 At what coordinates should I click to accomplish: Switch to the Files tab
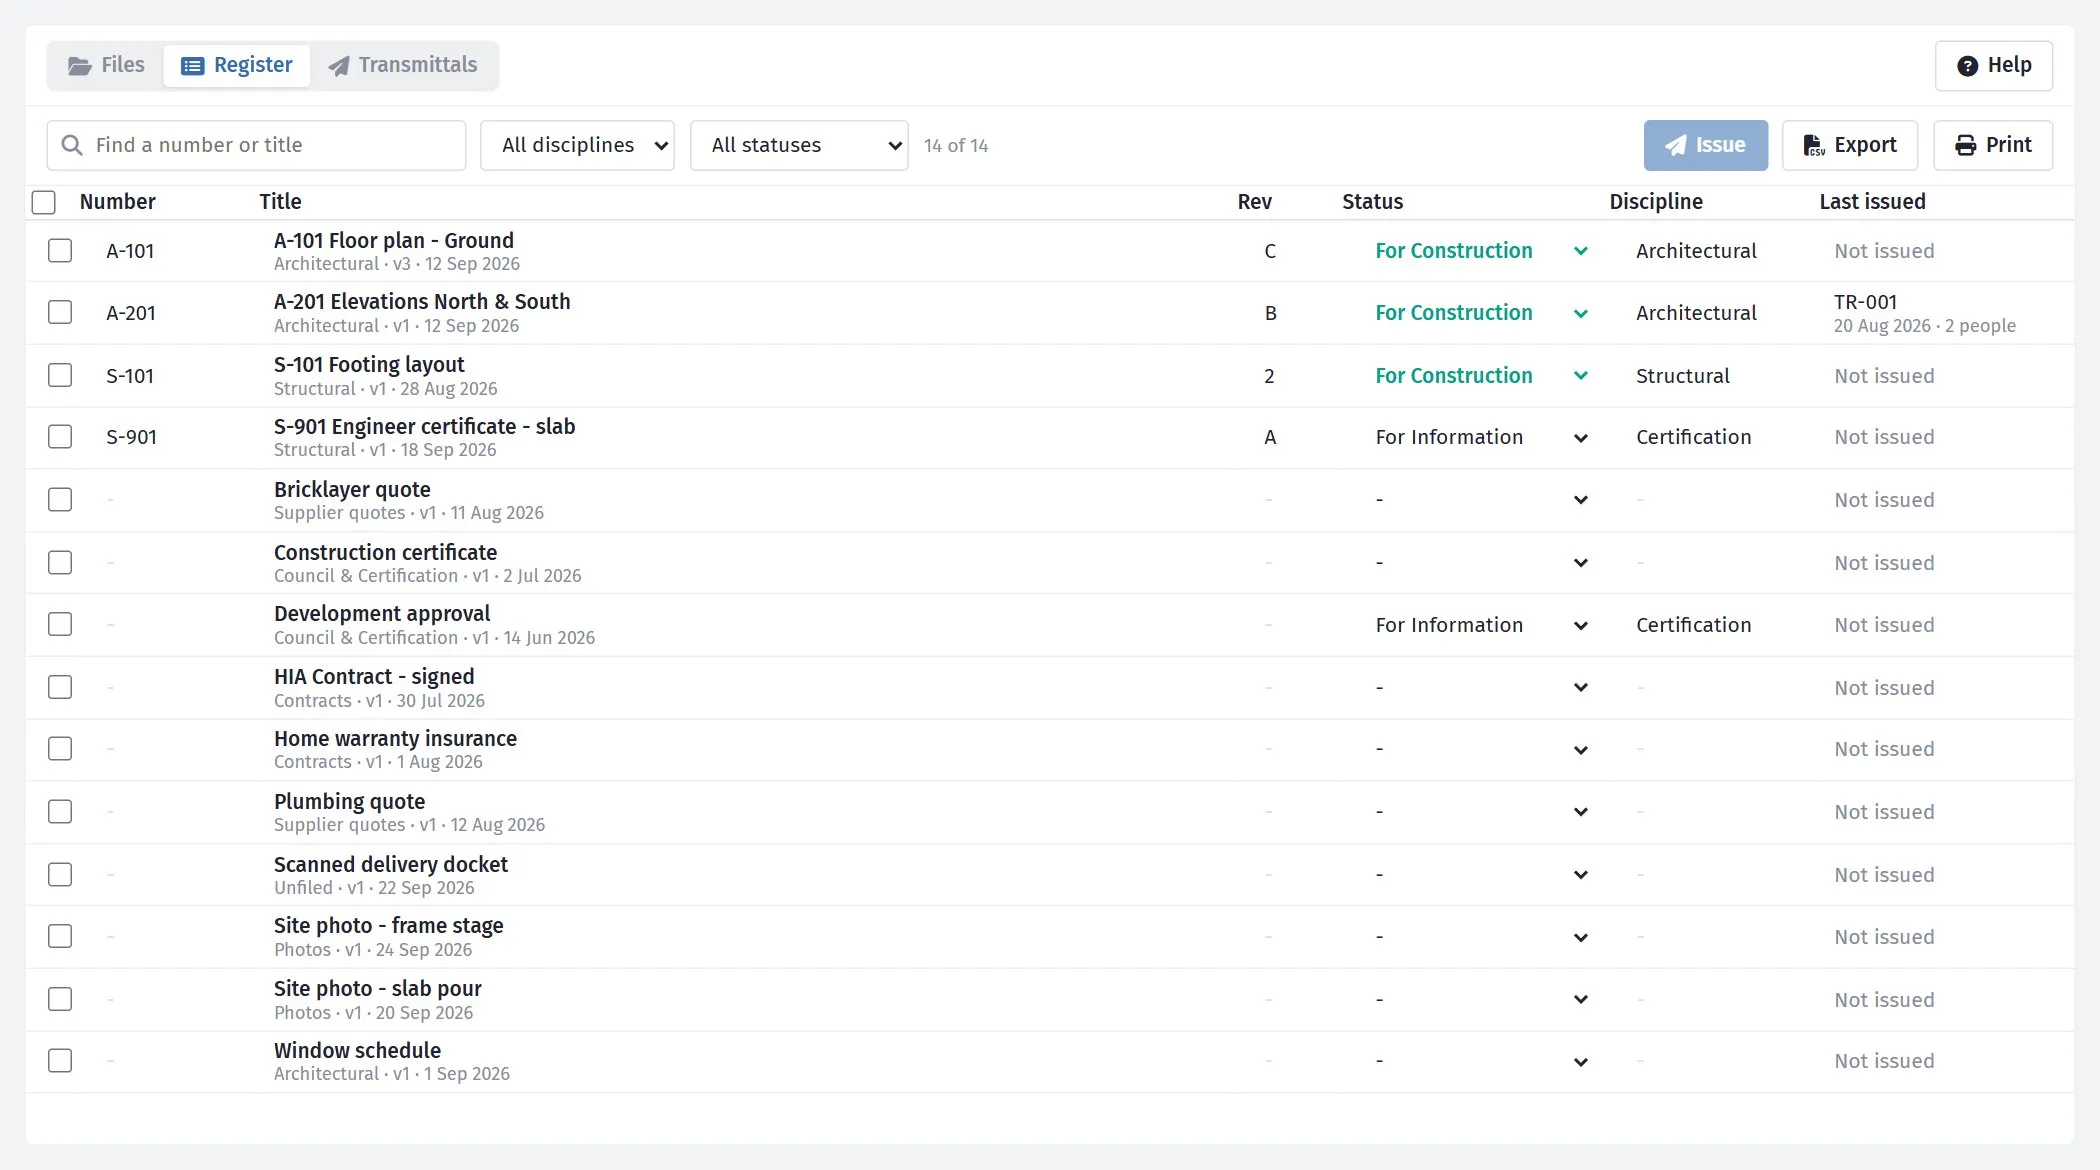pyautogui.click(x=106, y=65)
